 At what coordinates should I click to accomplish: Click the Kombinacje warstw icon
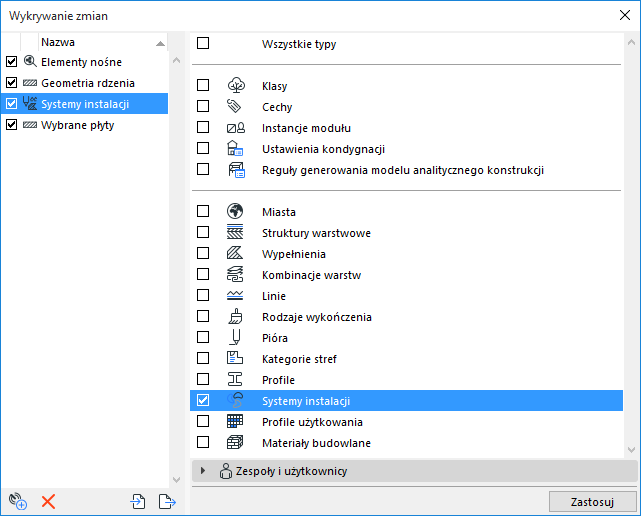coord(235,274)
